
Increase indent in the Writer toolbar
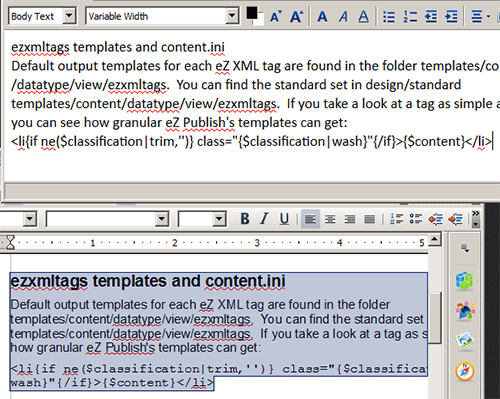pyautogui.click(x=455, y=219)
